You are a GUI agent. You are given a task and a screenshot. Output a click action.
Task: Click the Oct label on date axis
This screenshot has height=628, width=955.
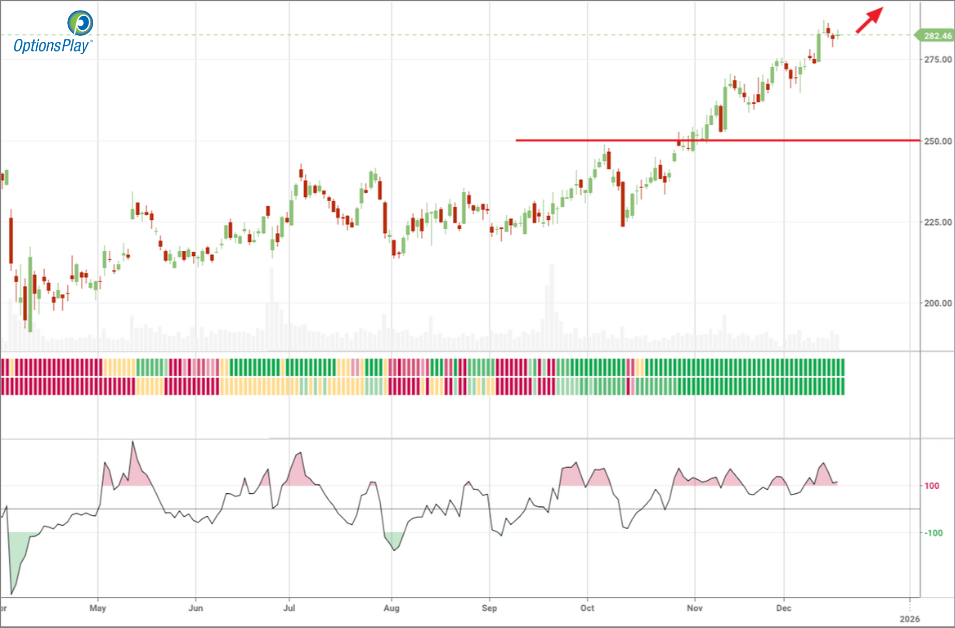pyautogui.click(x=588, y=607)
